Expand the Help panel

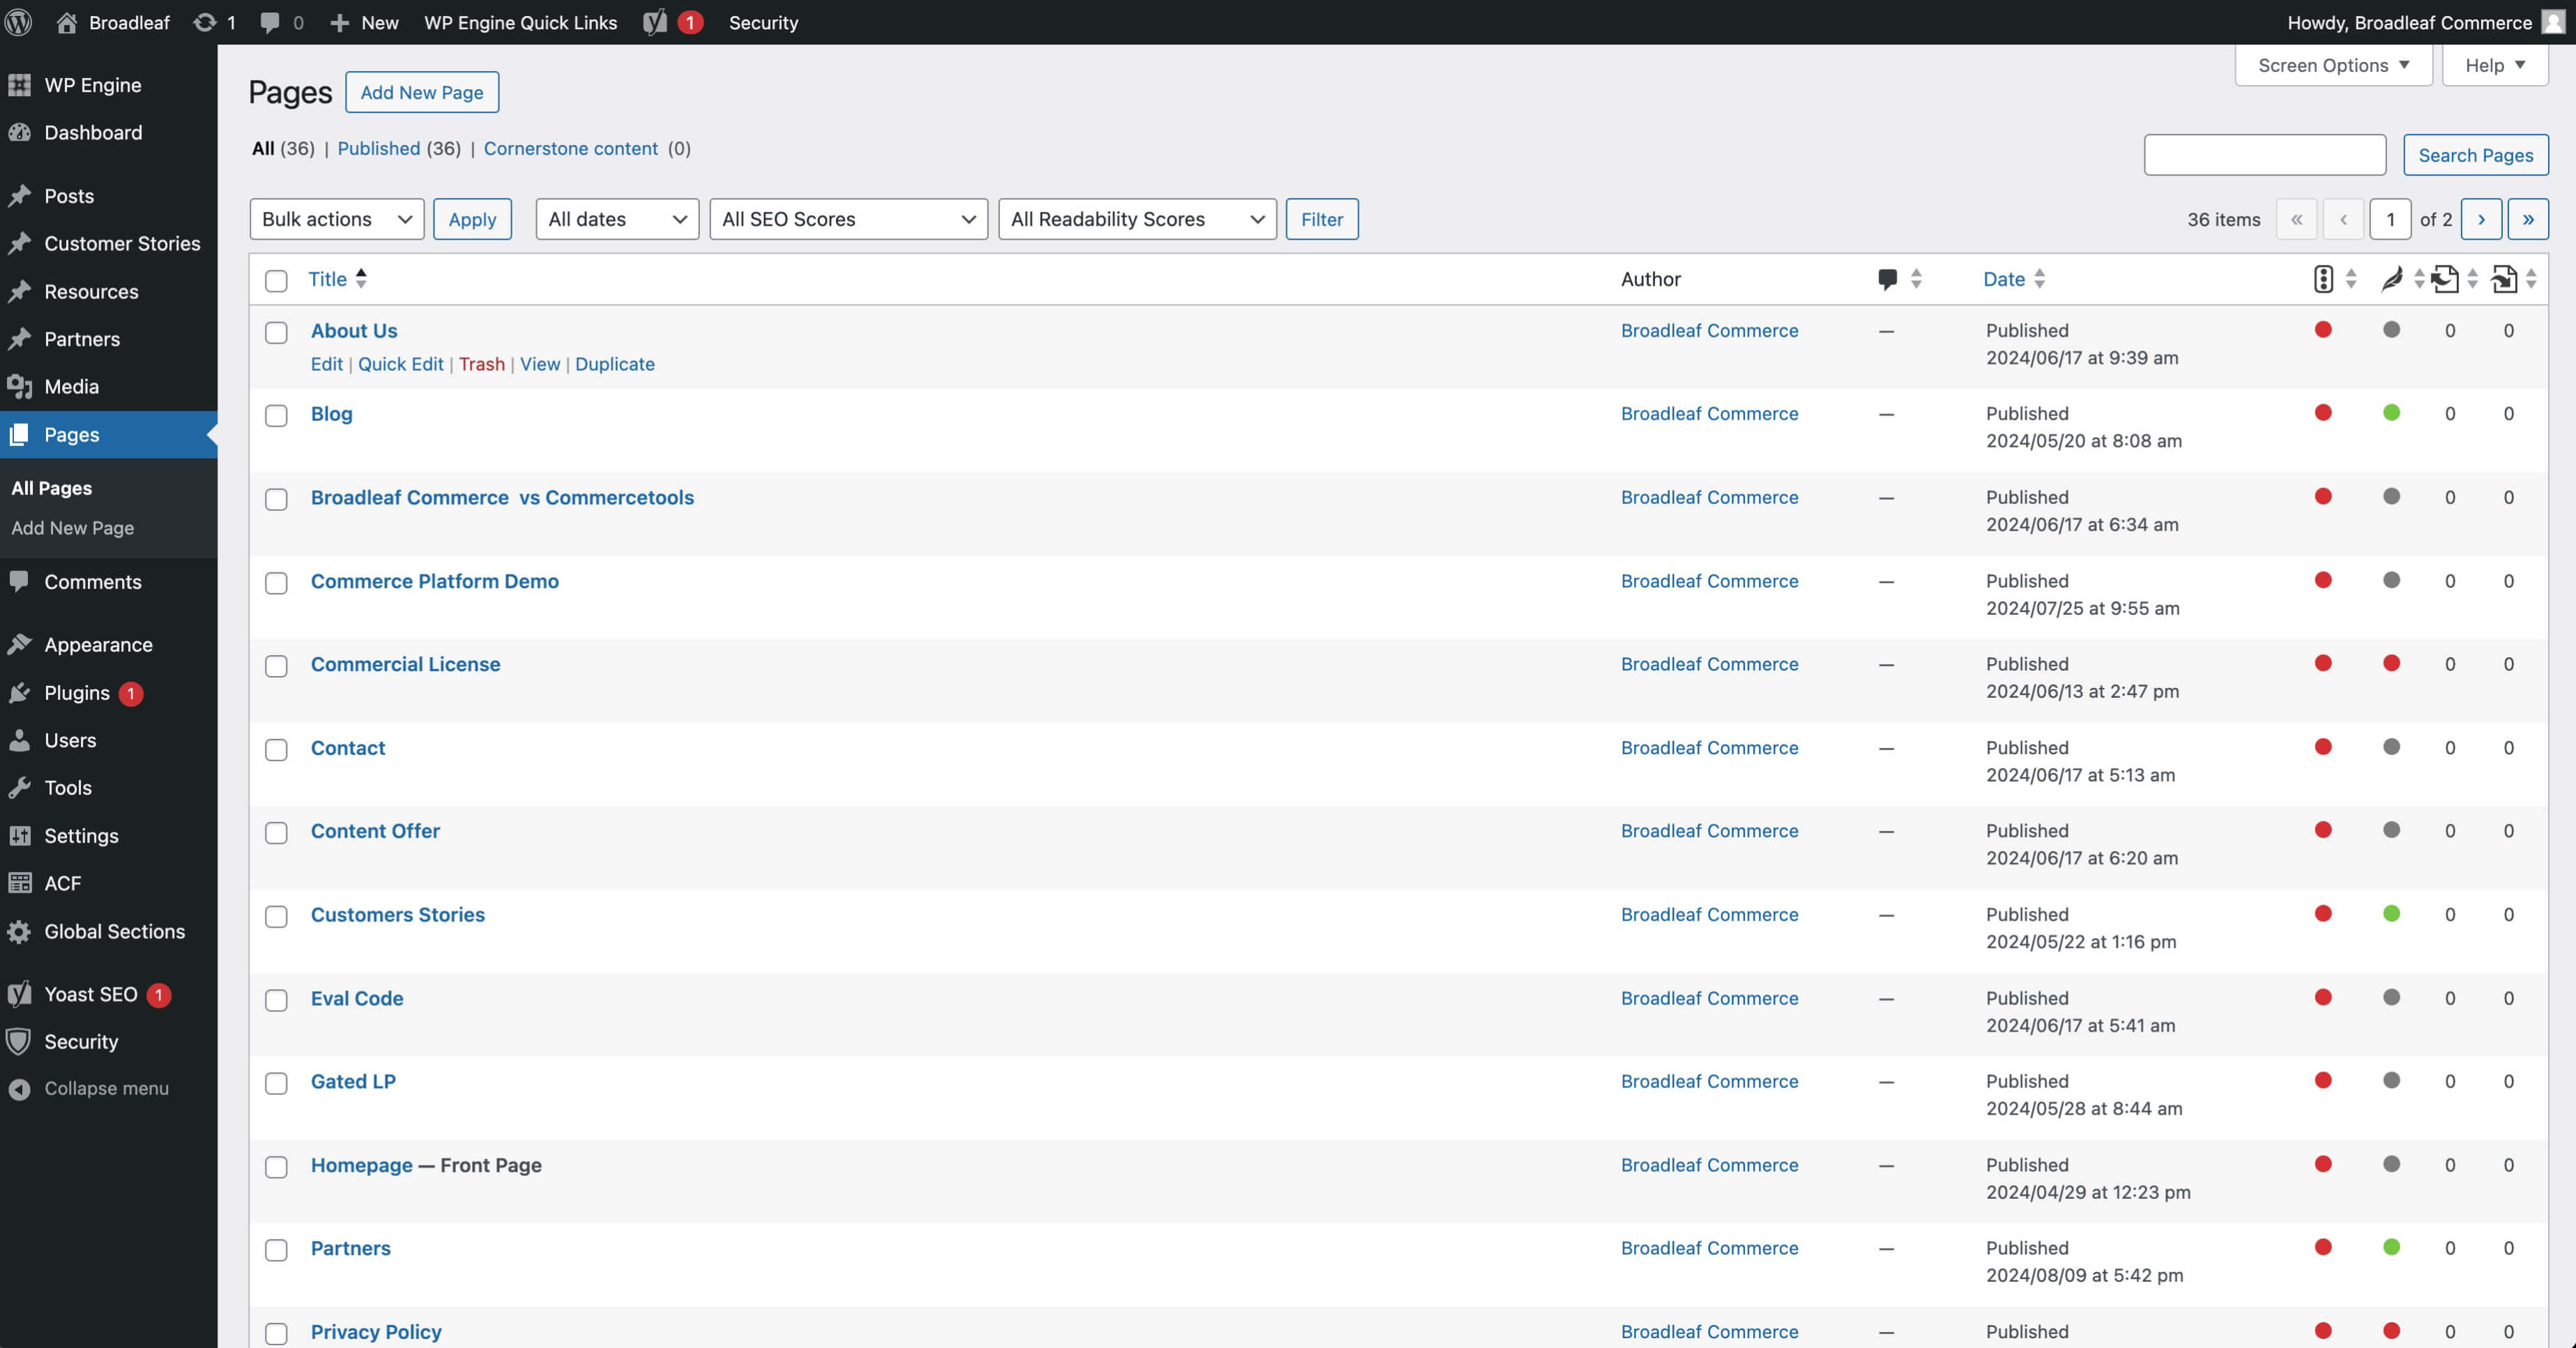(2495, 65)
